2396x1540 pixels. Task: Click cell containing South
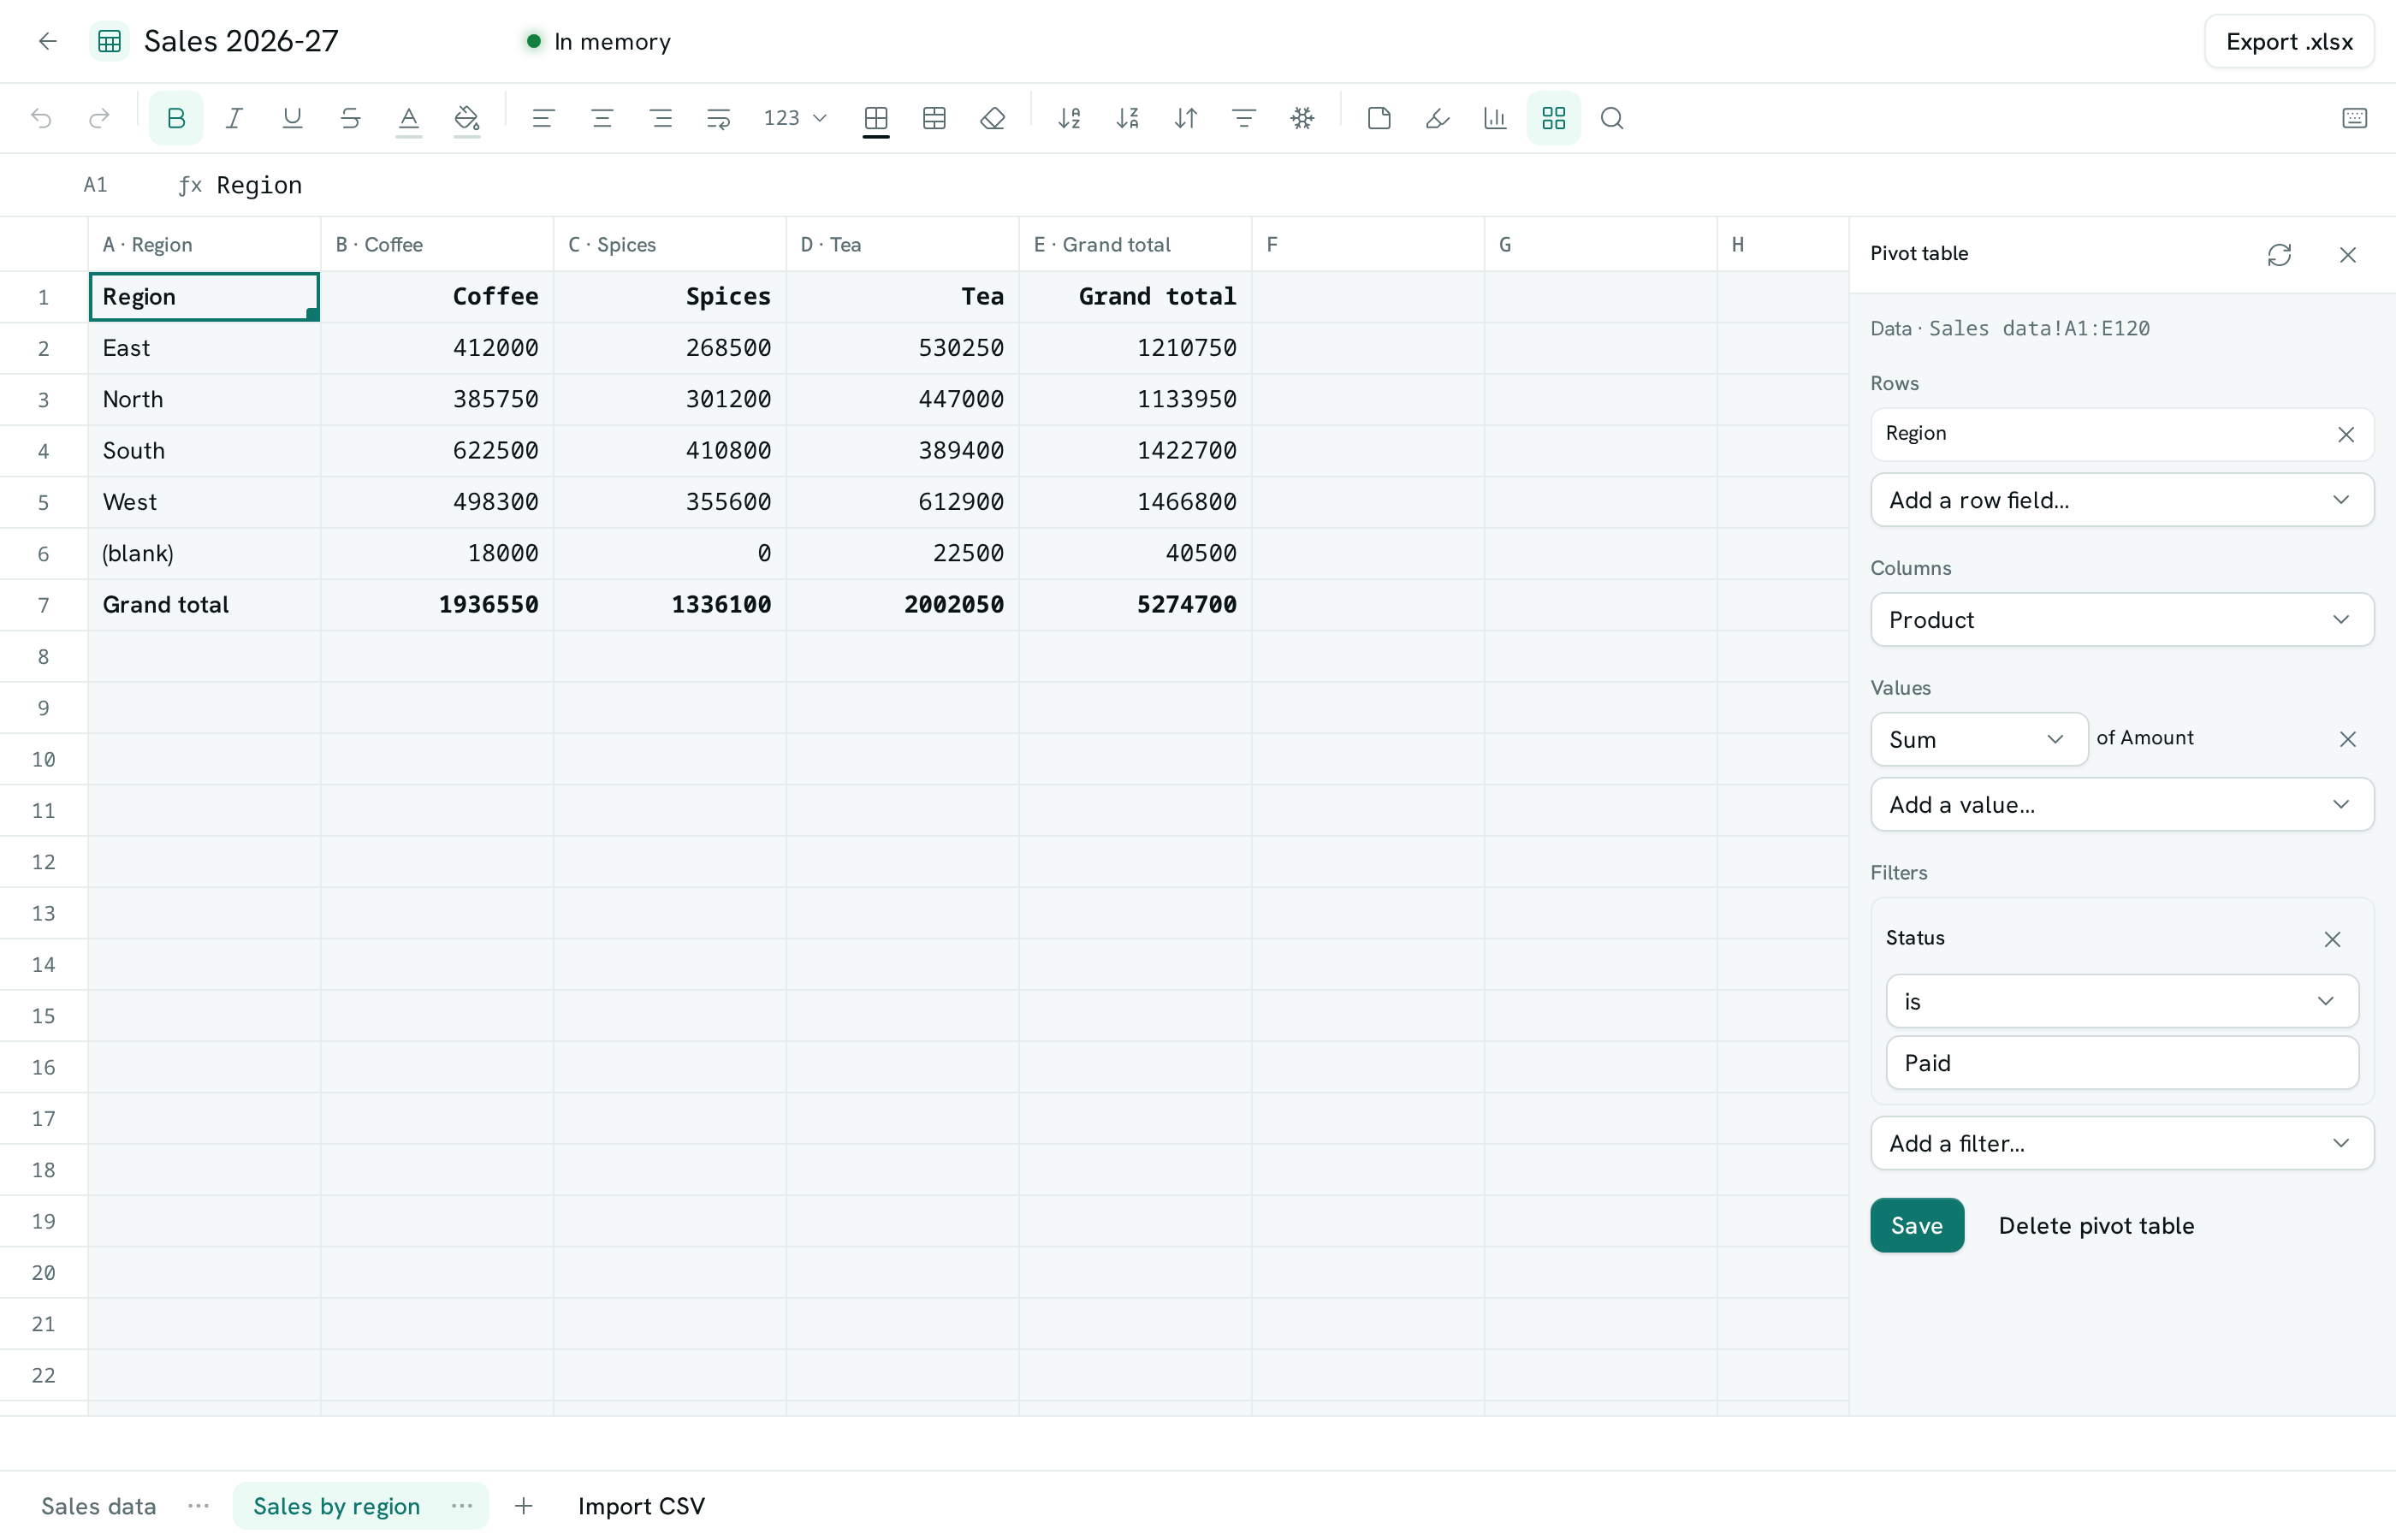[204, 451]
